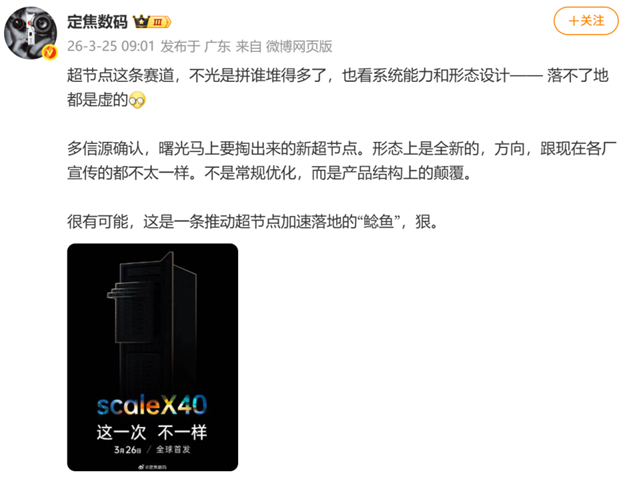The height and width of the screenshot is (489, 631).
Task: Click the 3月26日 全球首发 date line
Action: (x=152, y=450)
